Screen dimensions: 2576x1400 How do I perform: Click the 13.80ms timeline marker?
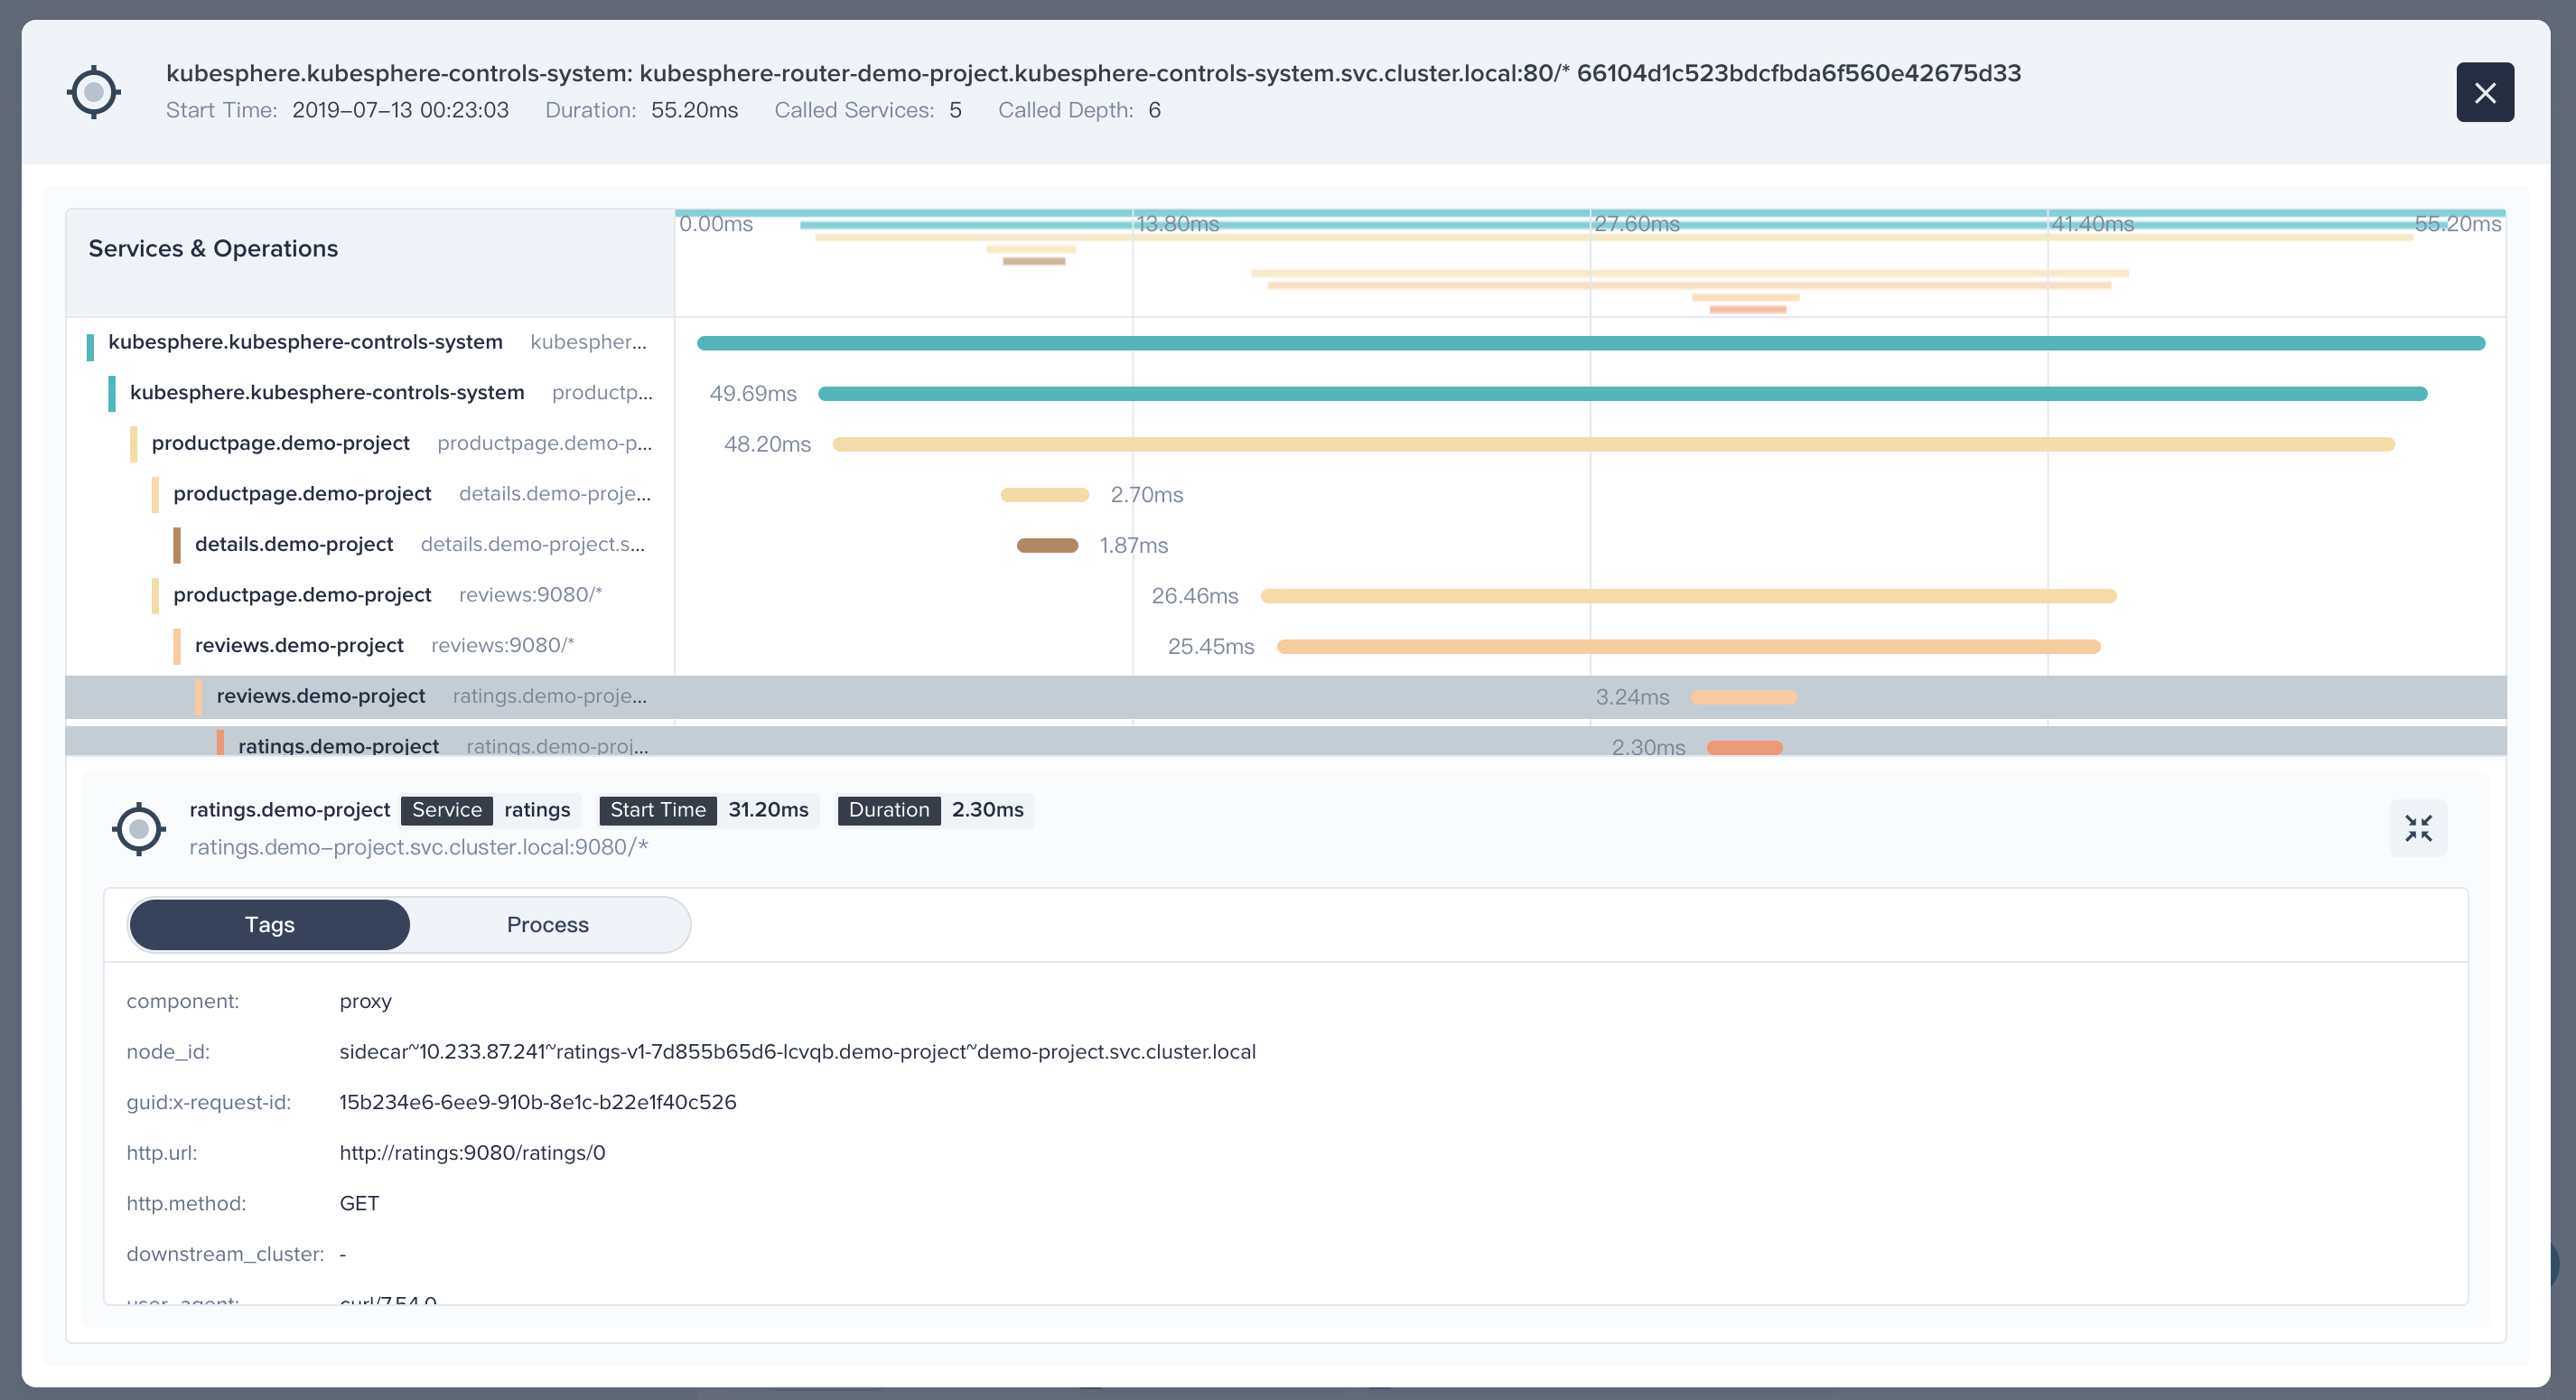[x=1177, y=224]
